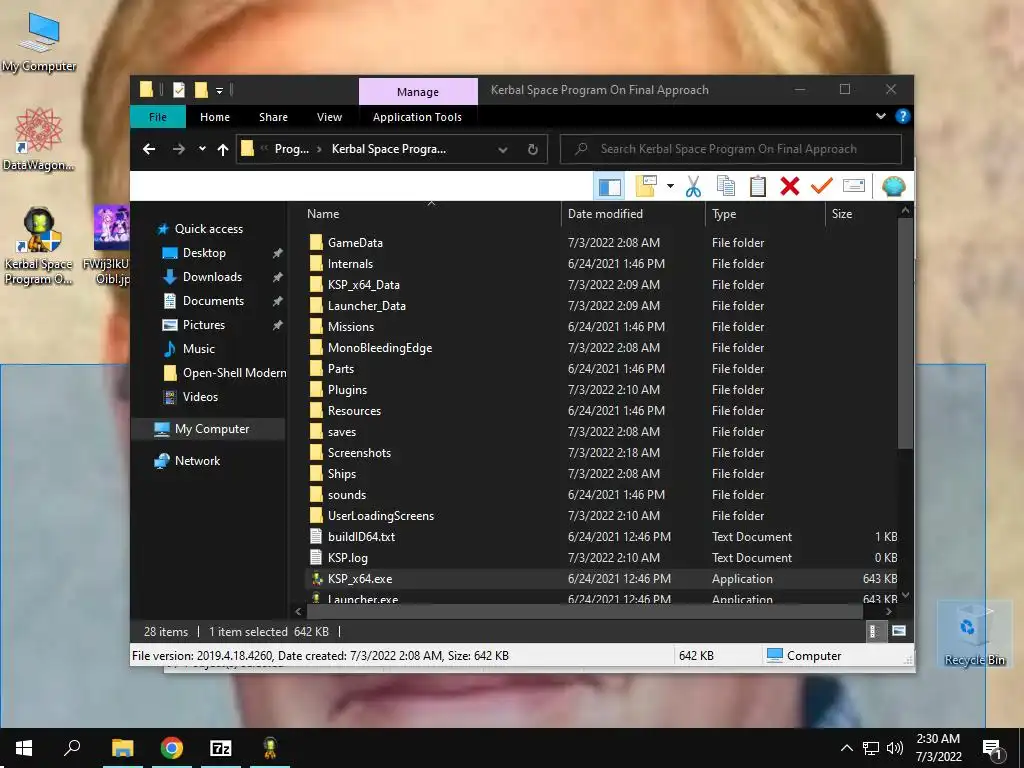Open 7-Zip from the taskbar

click(221, 748)
